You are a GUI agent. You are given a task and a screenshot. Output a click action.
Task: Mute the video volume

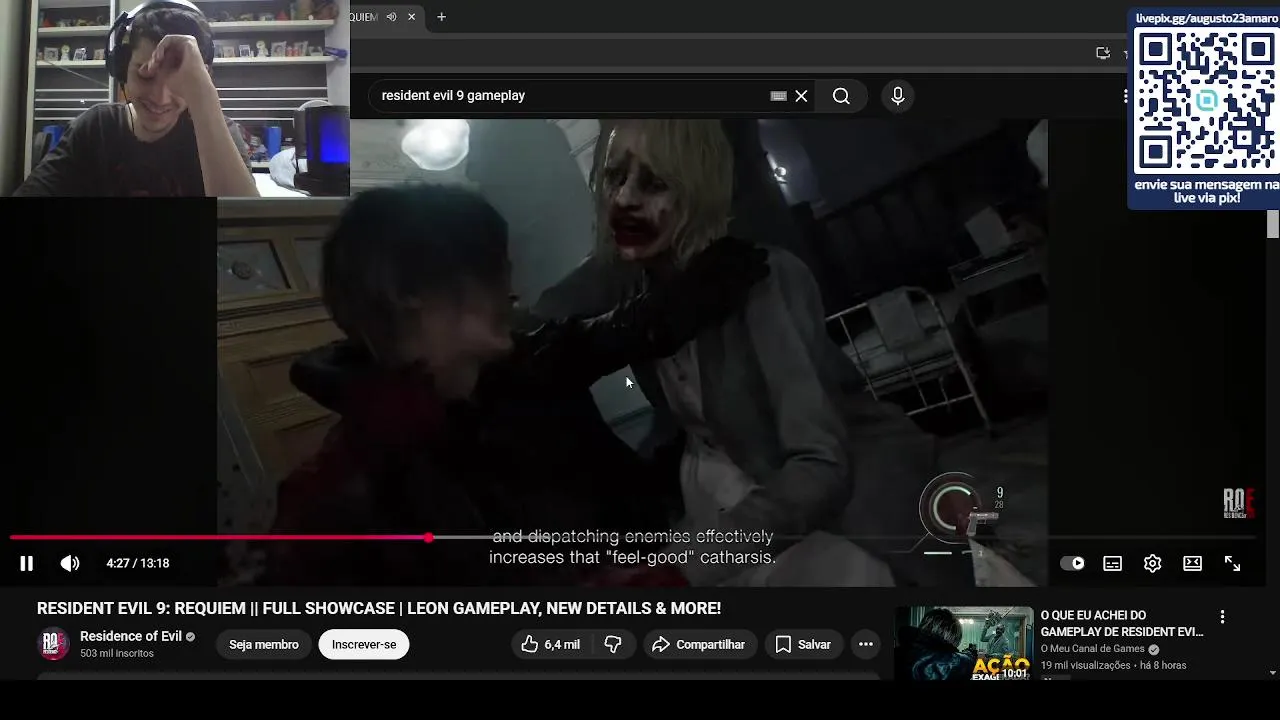click(70, 564)
